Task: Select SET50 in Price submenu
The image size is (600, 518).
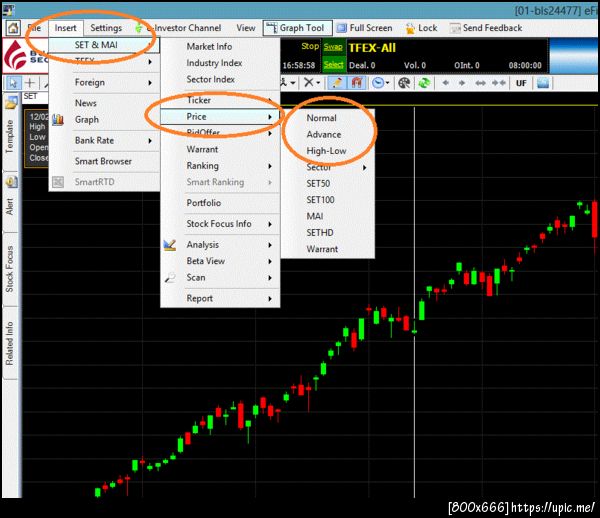Action: click(328, 184)
